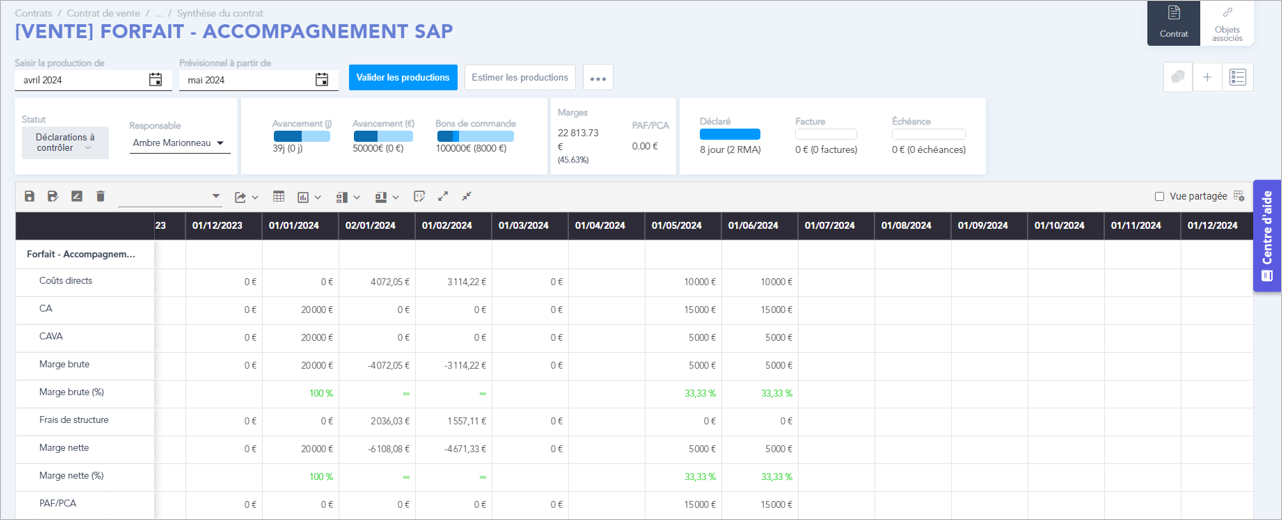Open the export icon in grid toolbar

pos(240,197)
